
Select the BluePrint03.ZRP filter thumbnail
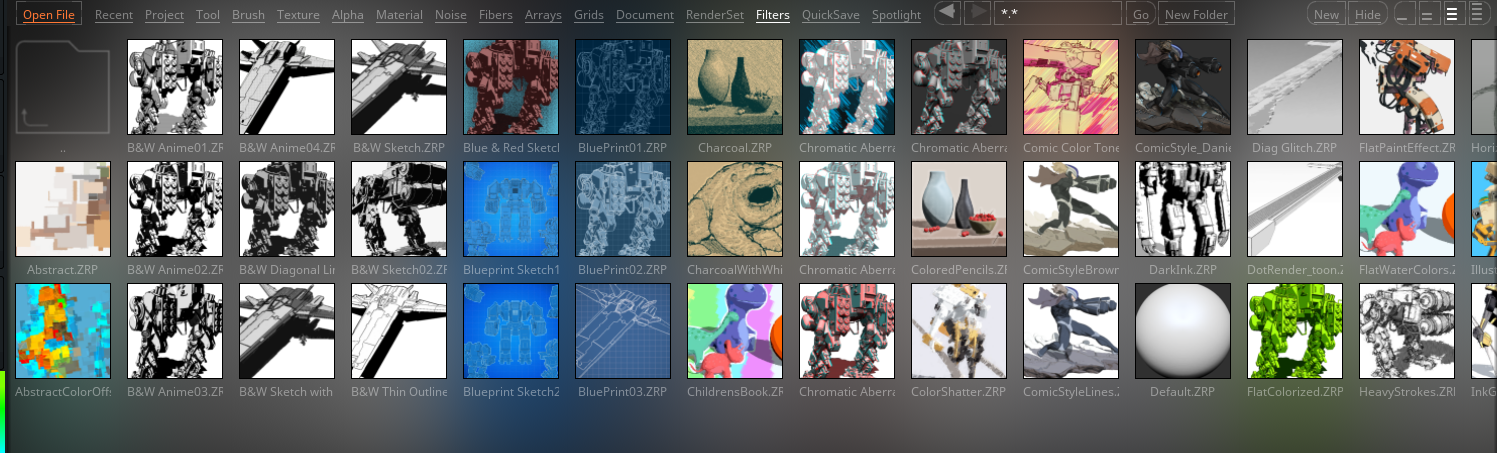coord(623,331)
